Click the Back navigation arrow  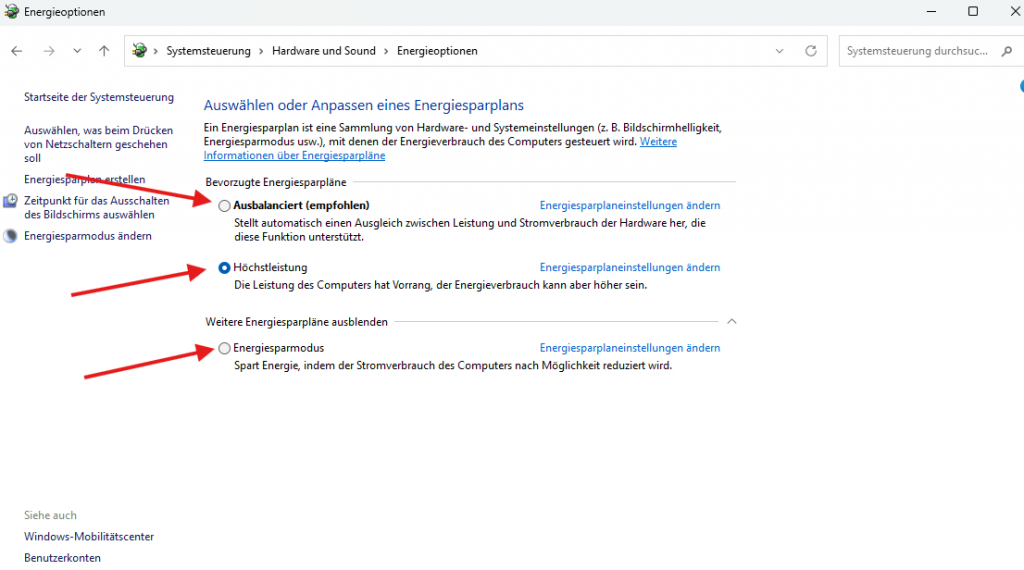point(17,51)
